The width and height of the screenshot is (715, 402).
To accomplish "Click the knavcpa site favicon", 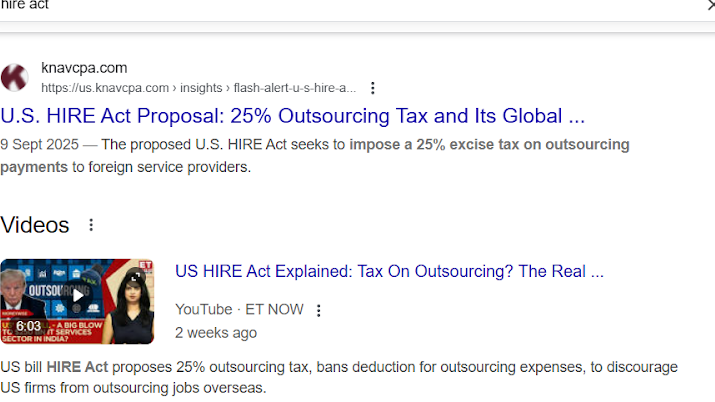I will (x=15, y=77).
